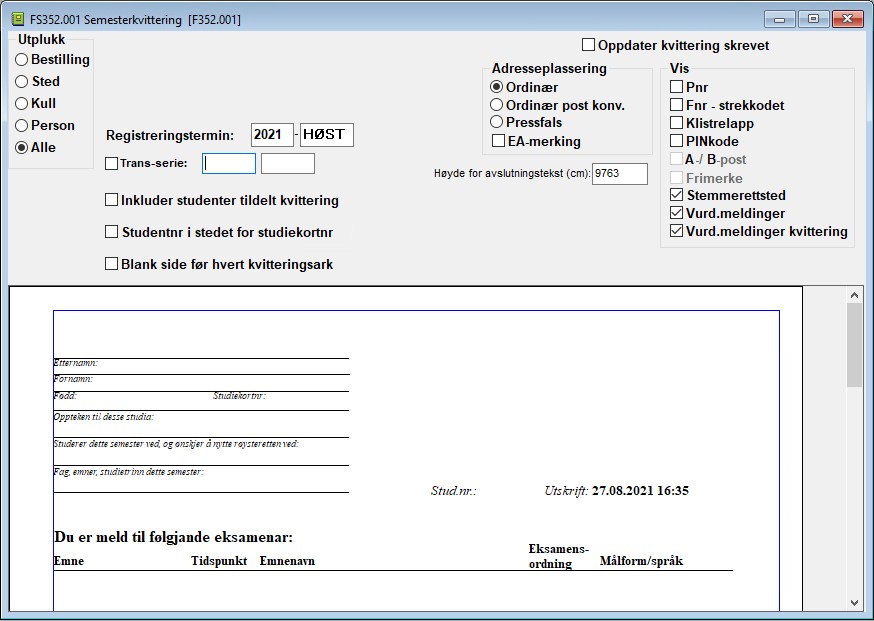
Task: Select Ordinær post konv. option
Action: (x=497, y=105)
